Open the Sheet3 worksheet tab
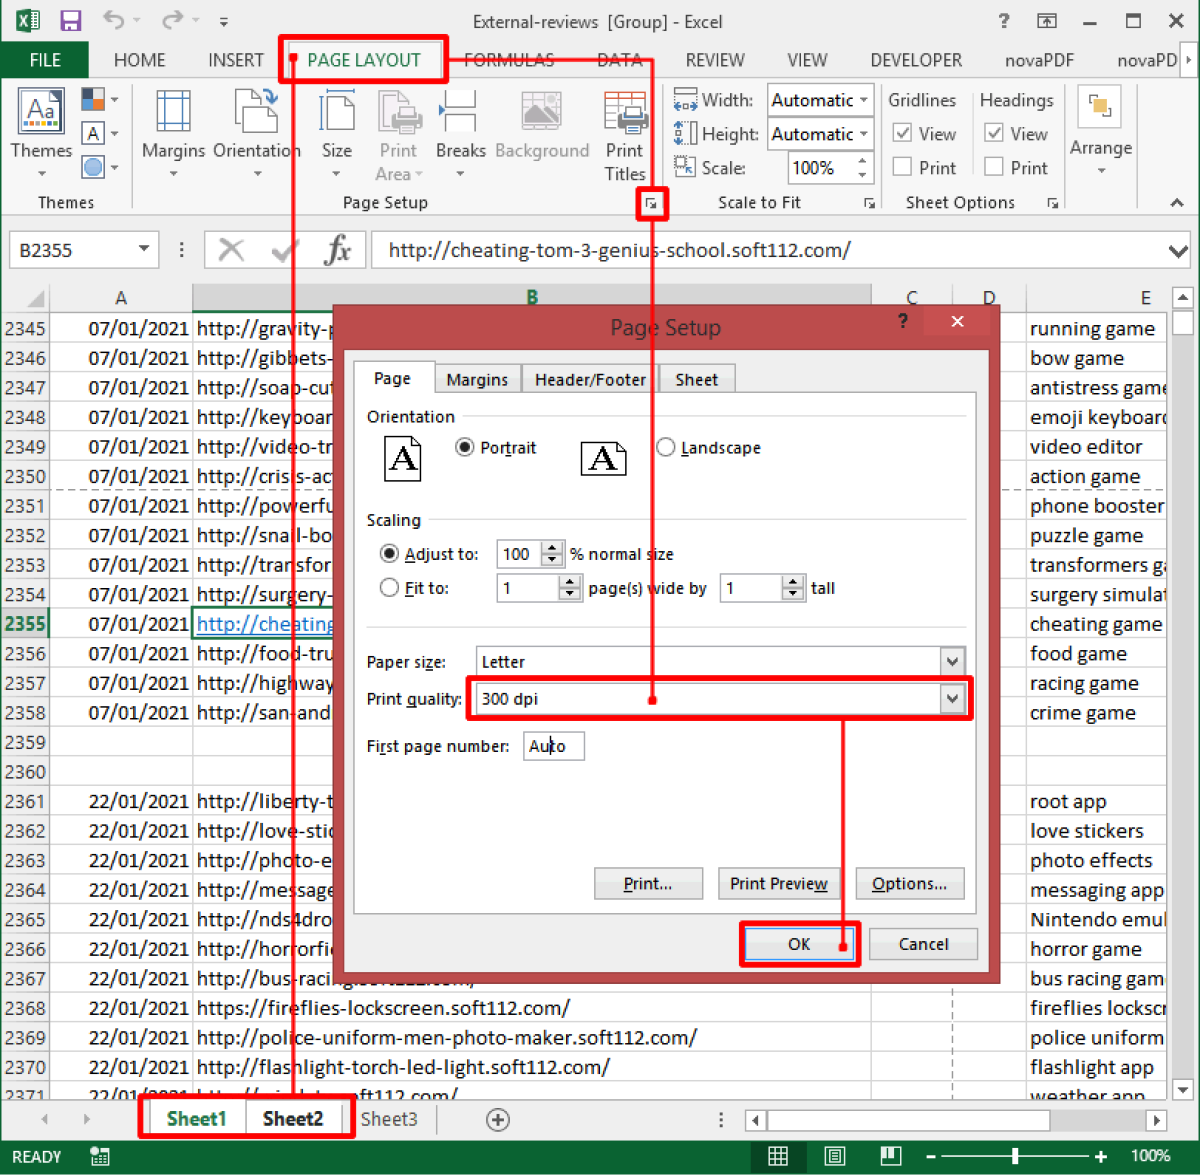 tap(389, 1119)
